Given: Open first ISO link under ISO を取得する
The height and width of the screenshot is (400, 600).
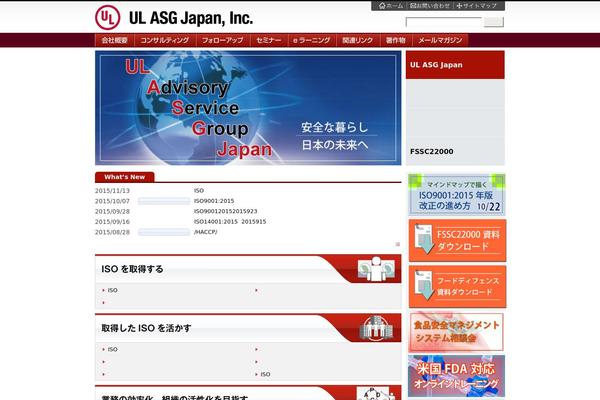Looking at the screenshot, I should click(x=112, y=291).
